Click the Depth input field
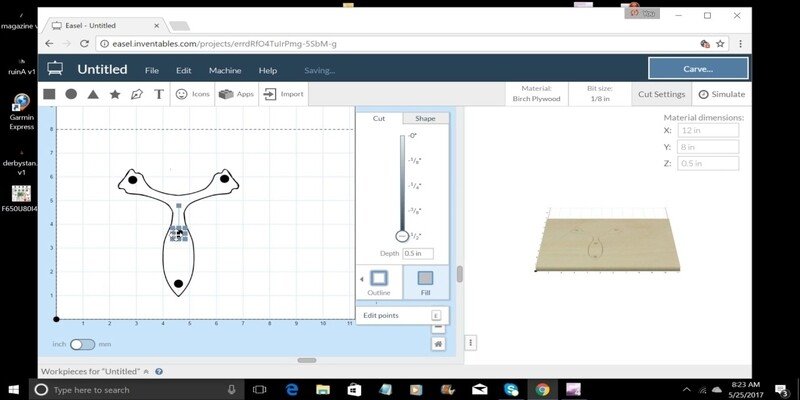 tap(418, 254)
